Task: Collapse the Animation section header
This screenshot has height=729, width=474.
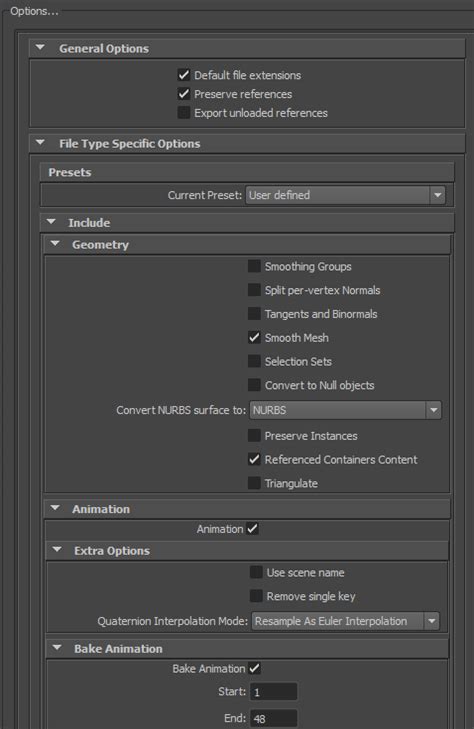Action: click(x=55, y=508)
